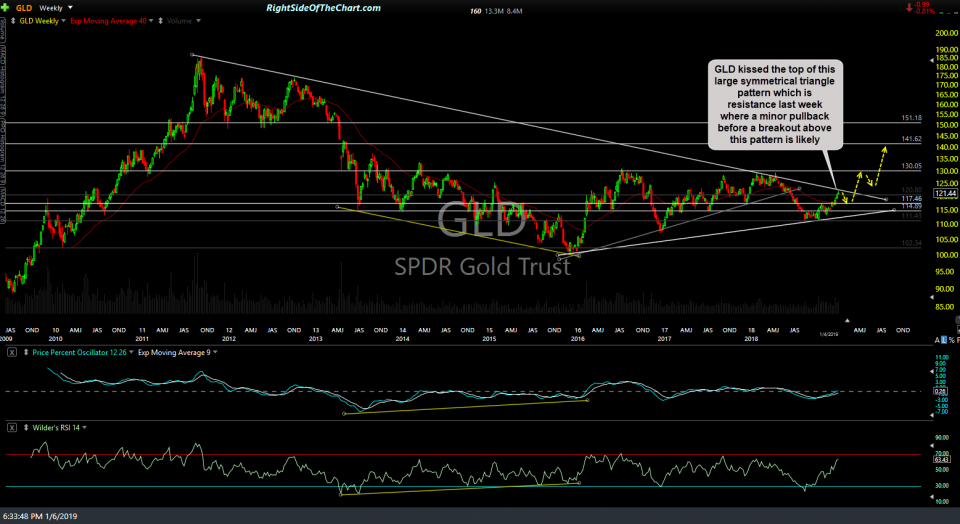The image size is (960, 524).
Task: Click the Volume study label
Action: tap(180, 21)
